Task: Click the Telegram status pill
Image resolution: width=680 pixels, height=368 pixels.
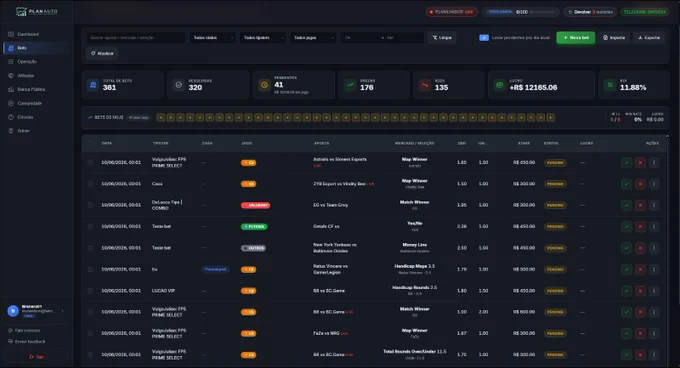Action: 644,12
